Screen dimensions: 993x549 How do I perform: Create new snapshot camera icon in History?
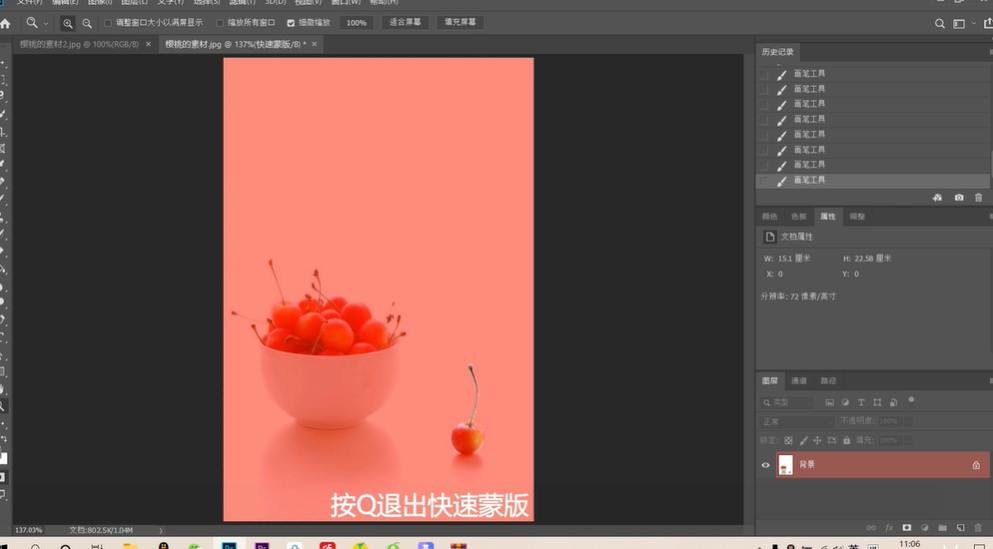[x=959, y=198]
